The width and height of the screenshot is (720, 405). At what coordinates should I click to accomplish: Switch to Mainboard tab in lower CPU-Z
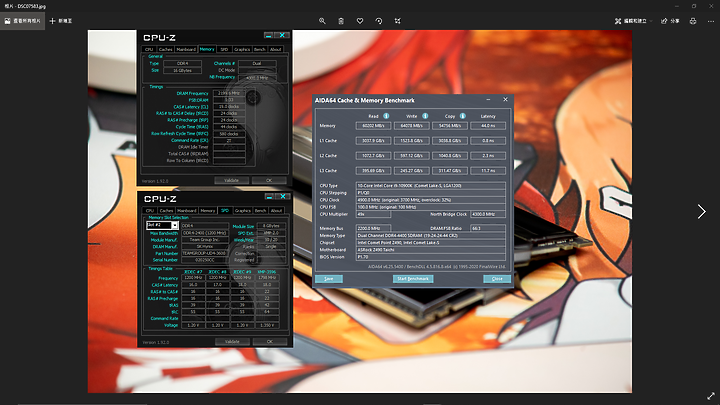tap(187, 210)
